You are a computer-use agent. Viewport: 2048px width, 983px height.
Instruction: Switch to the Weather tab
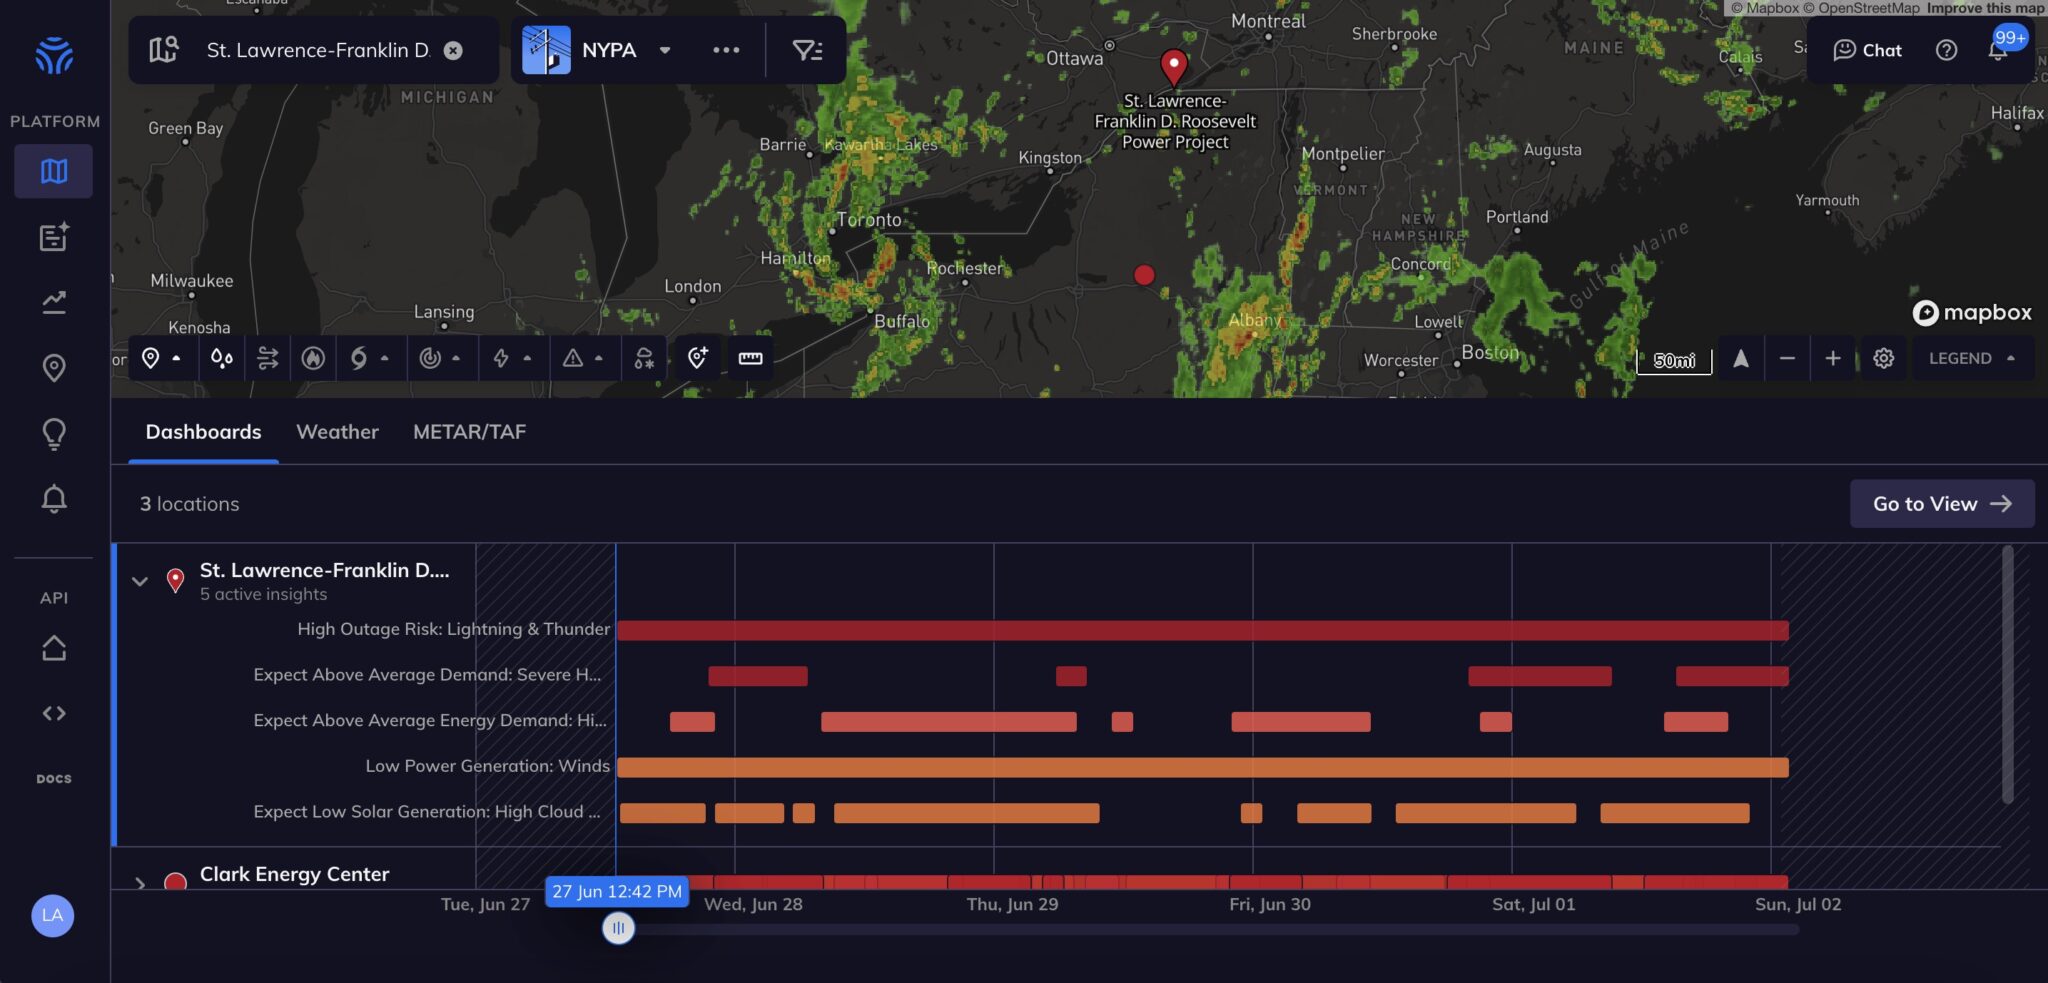(x=337, y=431)
